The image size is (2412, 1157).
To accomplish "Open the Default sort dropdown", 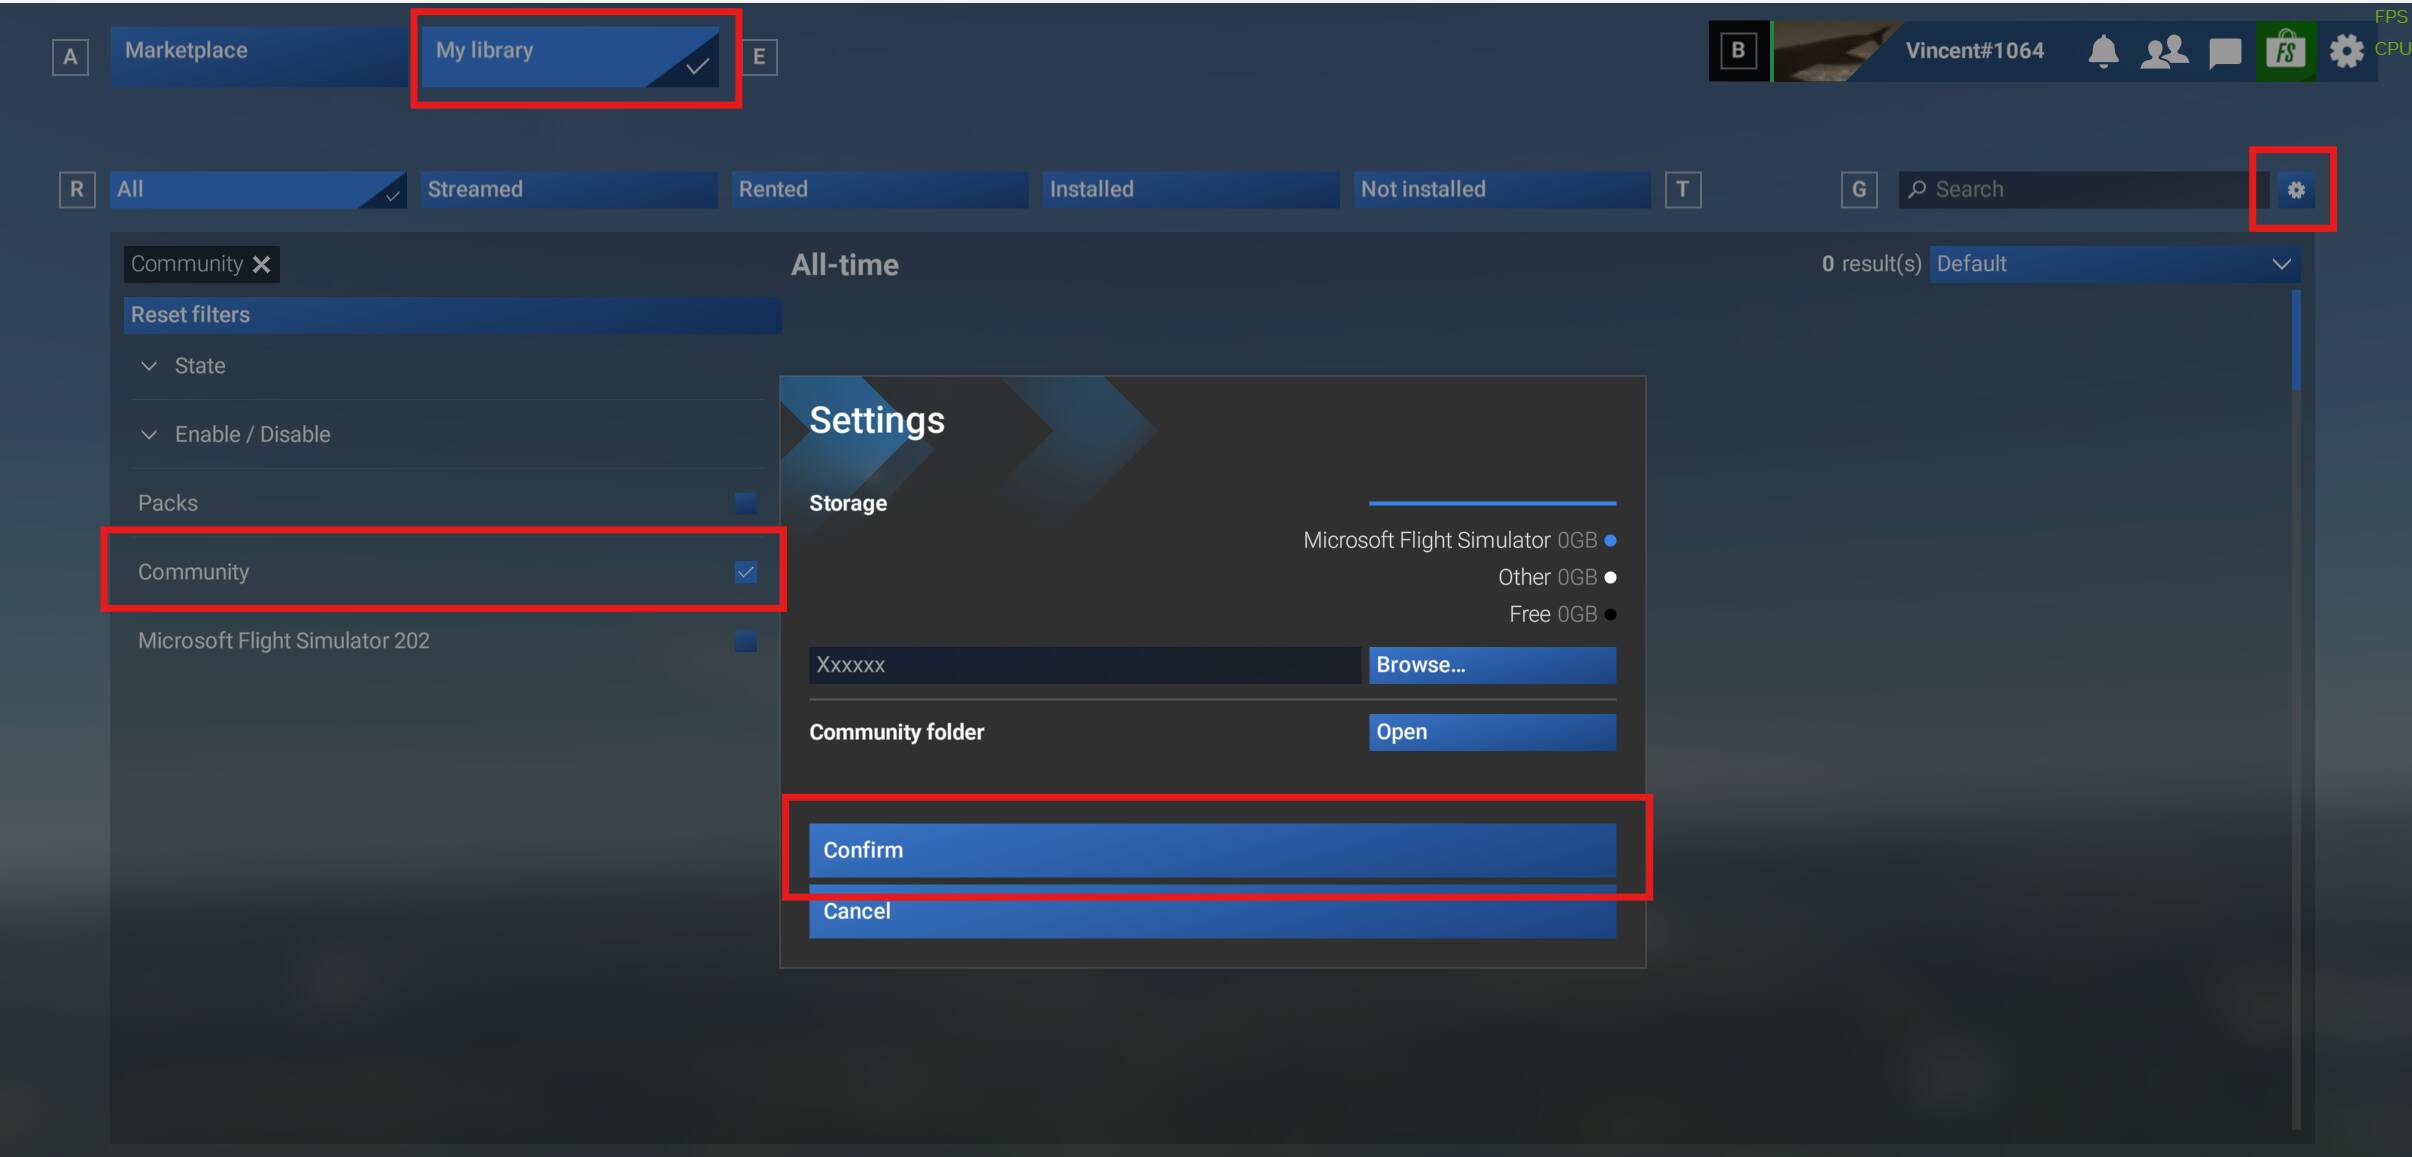I will (x=2113, y=264).
